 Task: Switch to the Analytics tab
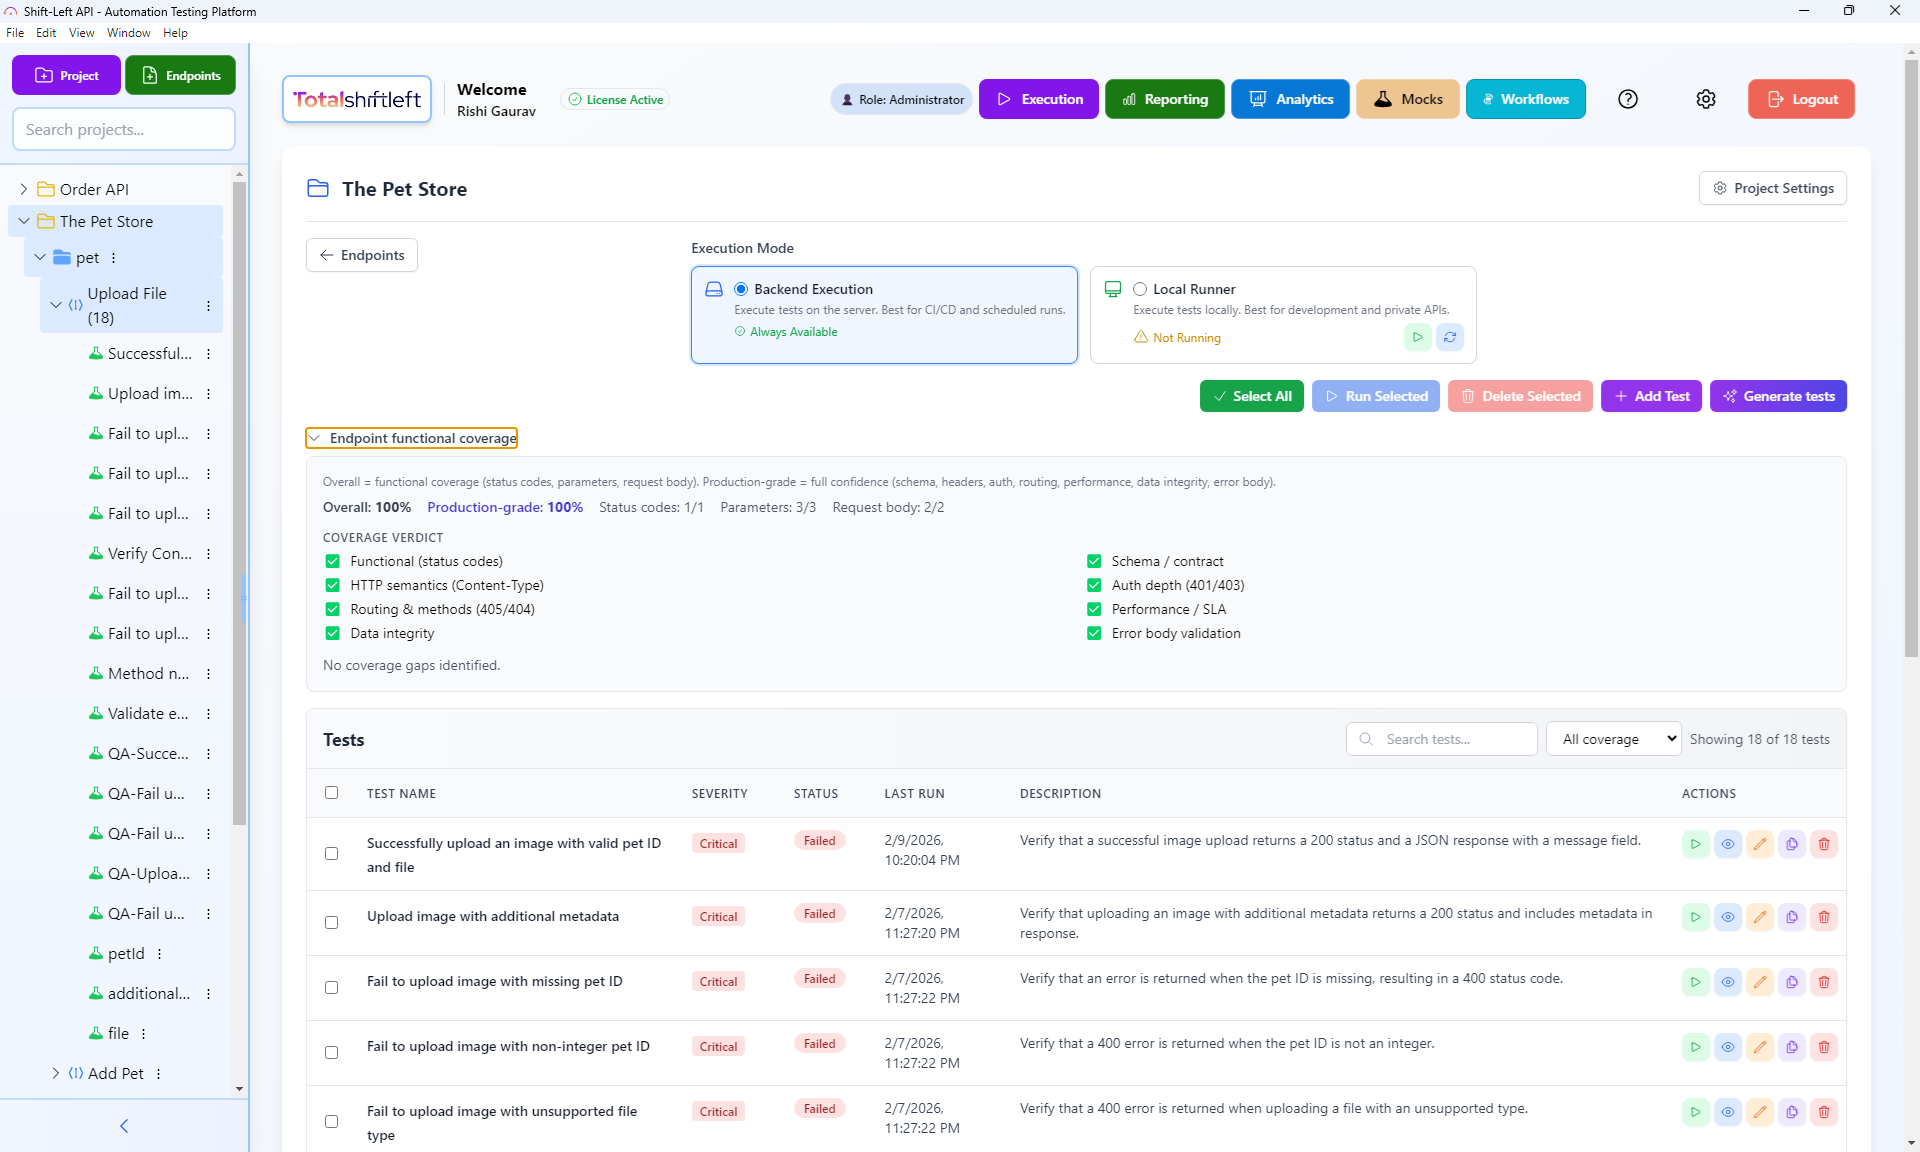click(x=1290, y=99)
